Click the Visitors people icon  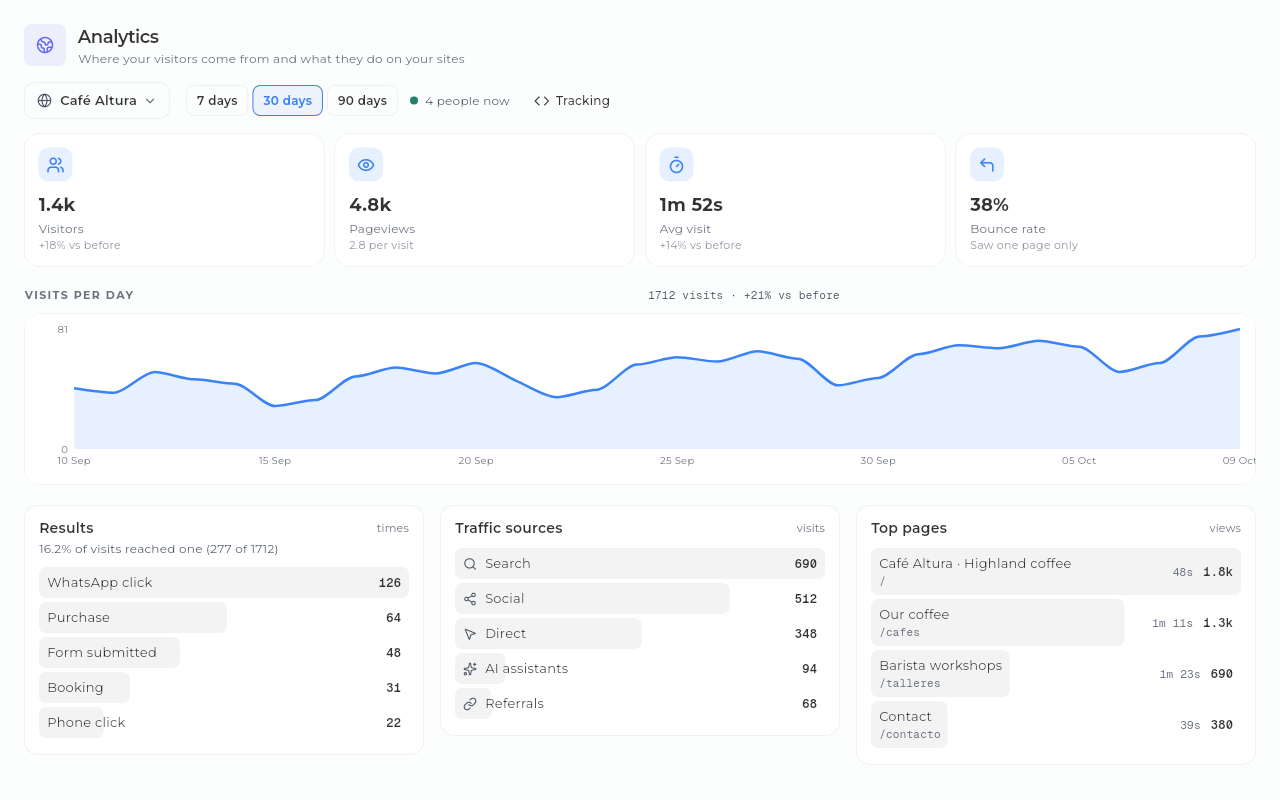pyautogui.click(x=56, y=165)
